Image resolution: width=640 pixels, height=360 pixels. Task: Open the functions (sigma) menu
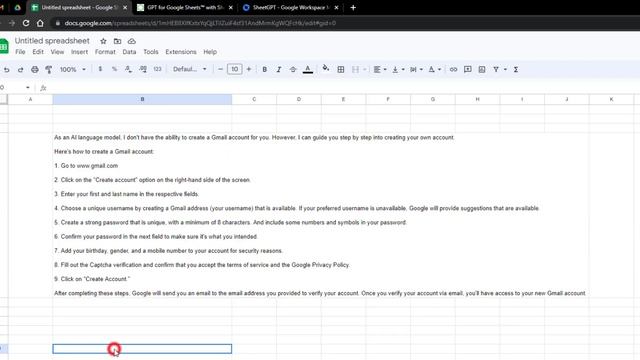(516, 70)
